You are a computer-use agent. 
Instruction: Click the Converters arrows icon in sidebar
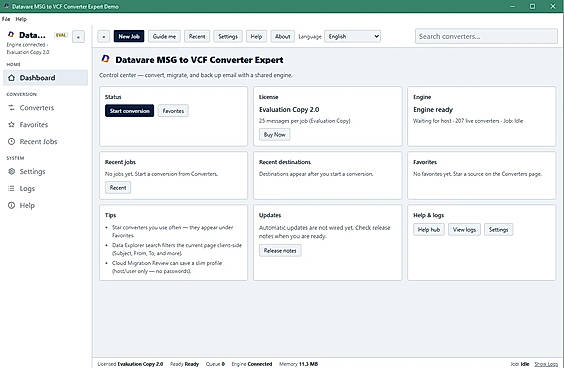tap(12, 108)
